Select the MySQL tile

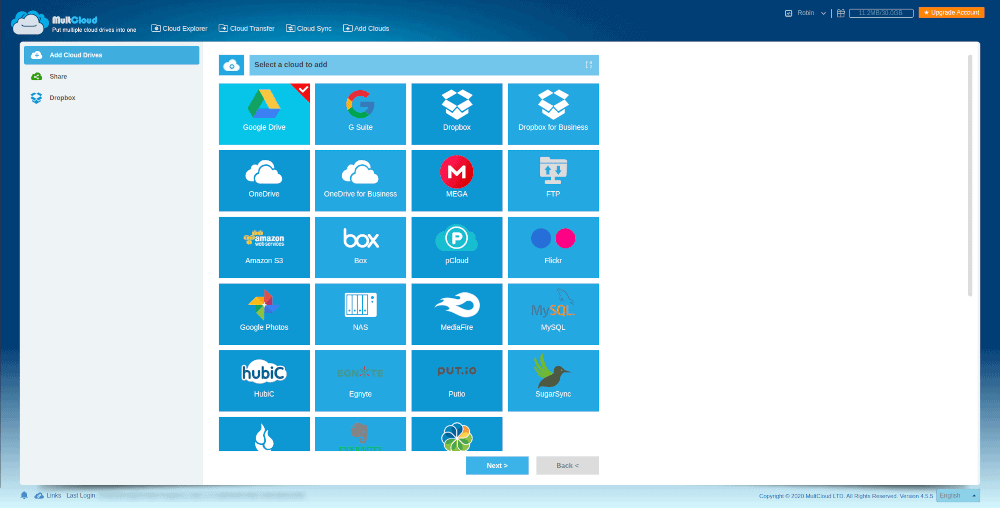(553, 314)
